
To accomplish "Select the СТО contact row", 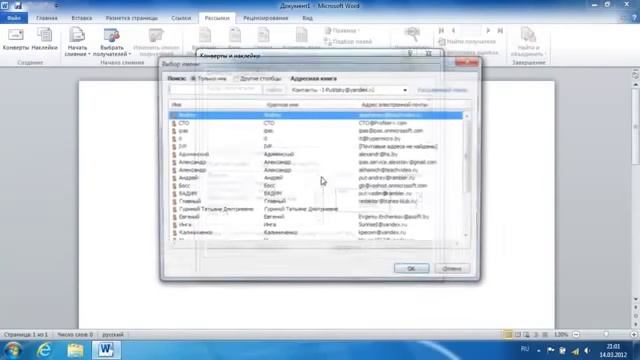I will pyautogui.click(x=316, y=123).
